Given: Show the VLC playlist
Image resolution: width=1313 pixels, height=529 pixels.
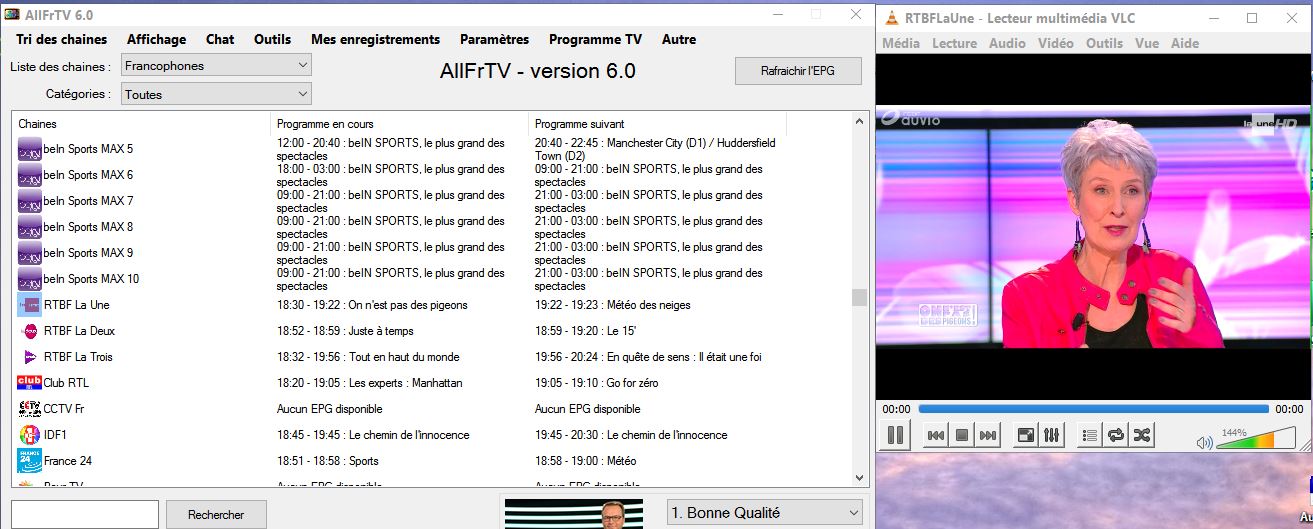Looking at the screenshot, I should pos(1090,436).
